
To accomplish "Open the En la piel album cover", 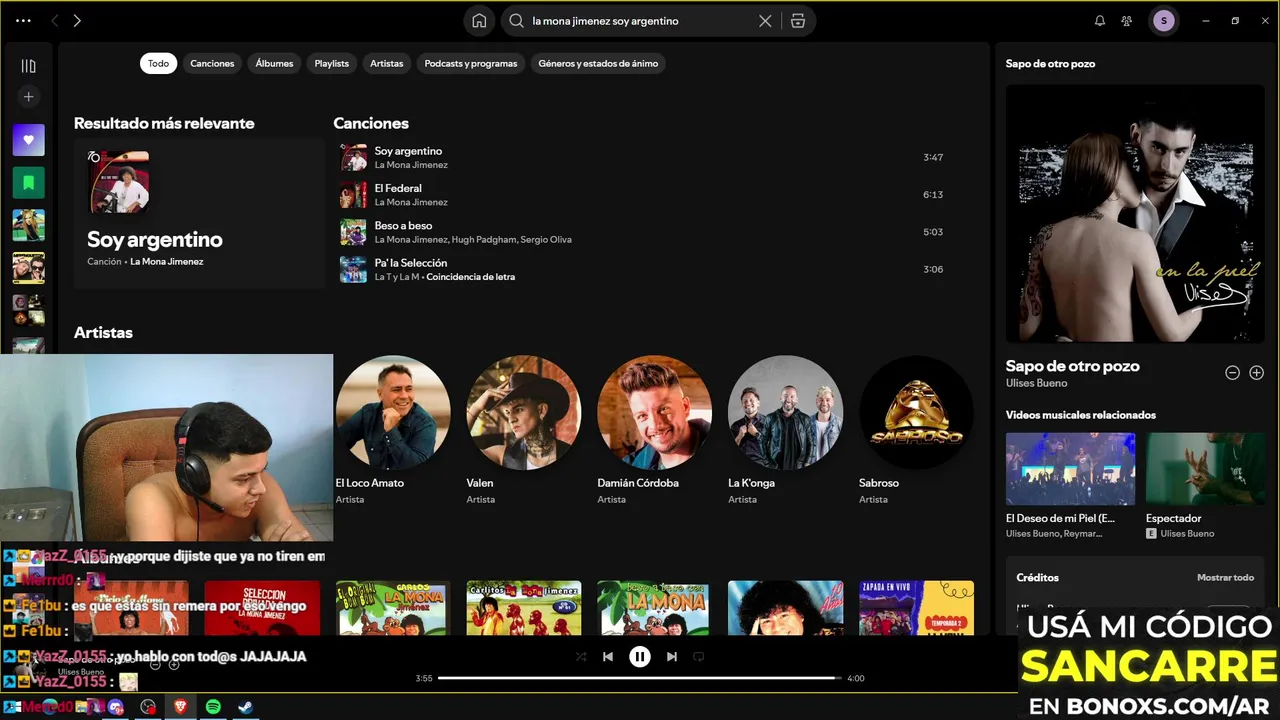I will (1135, 213).
